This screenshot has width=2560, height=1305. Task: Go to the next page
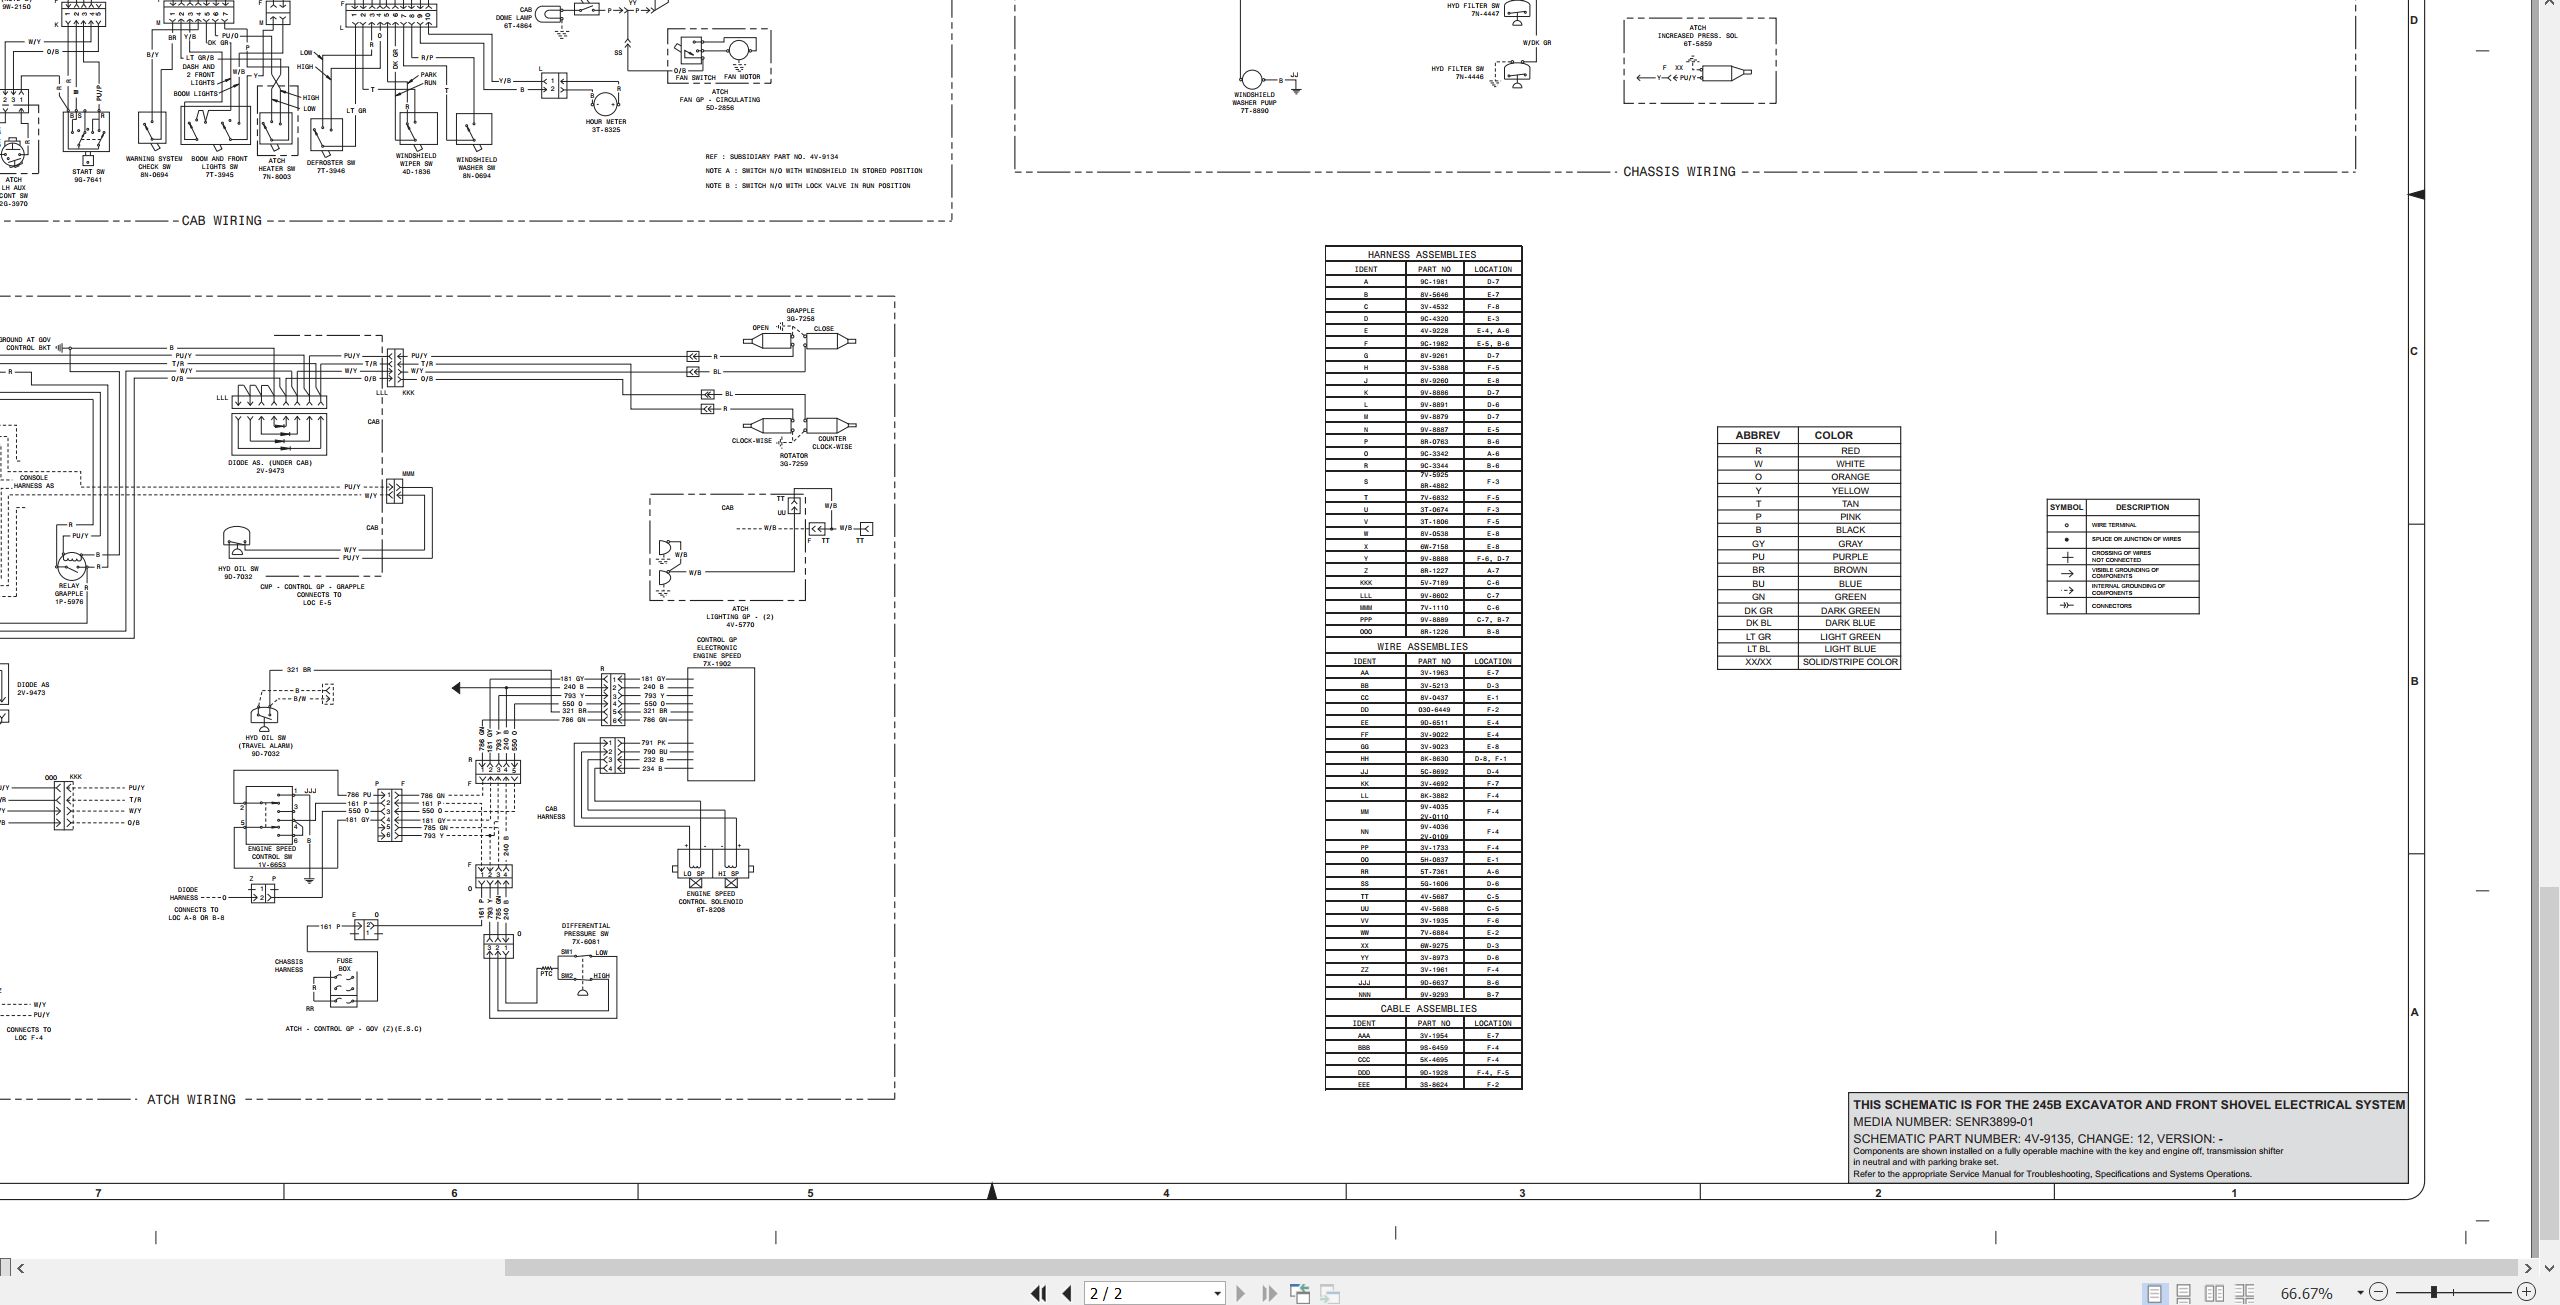point(1241,1293)
